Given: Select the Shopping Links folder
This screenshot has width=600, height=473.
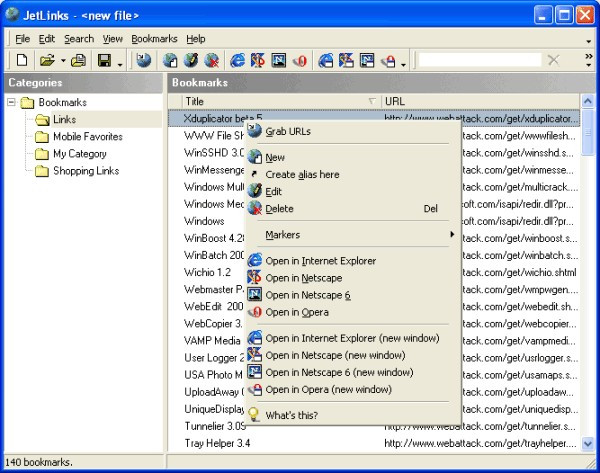Looking at the screenshot, I should tap(86, 171).
